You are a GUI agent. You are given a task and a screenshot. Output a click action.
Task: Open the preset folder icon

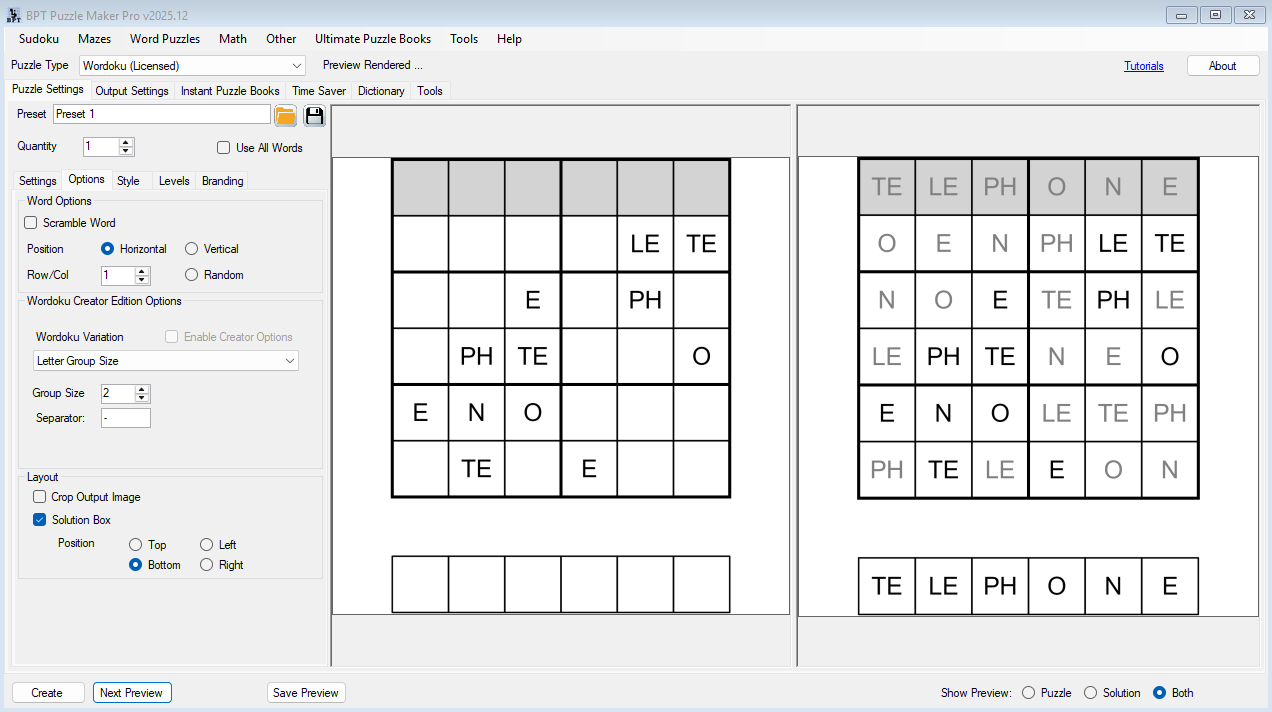click(286, 116)
